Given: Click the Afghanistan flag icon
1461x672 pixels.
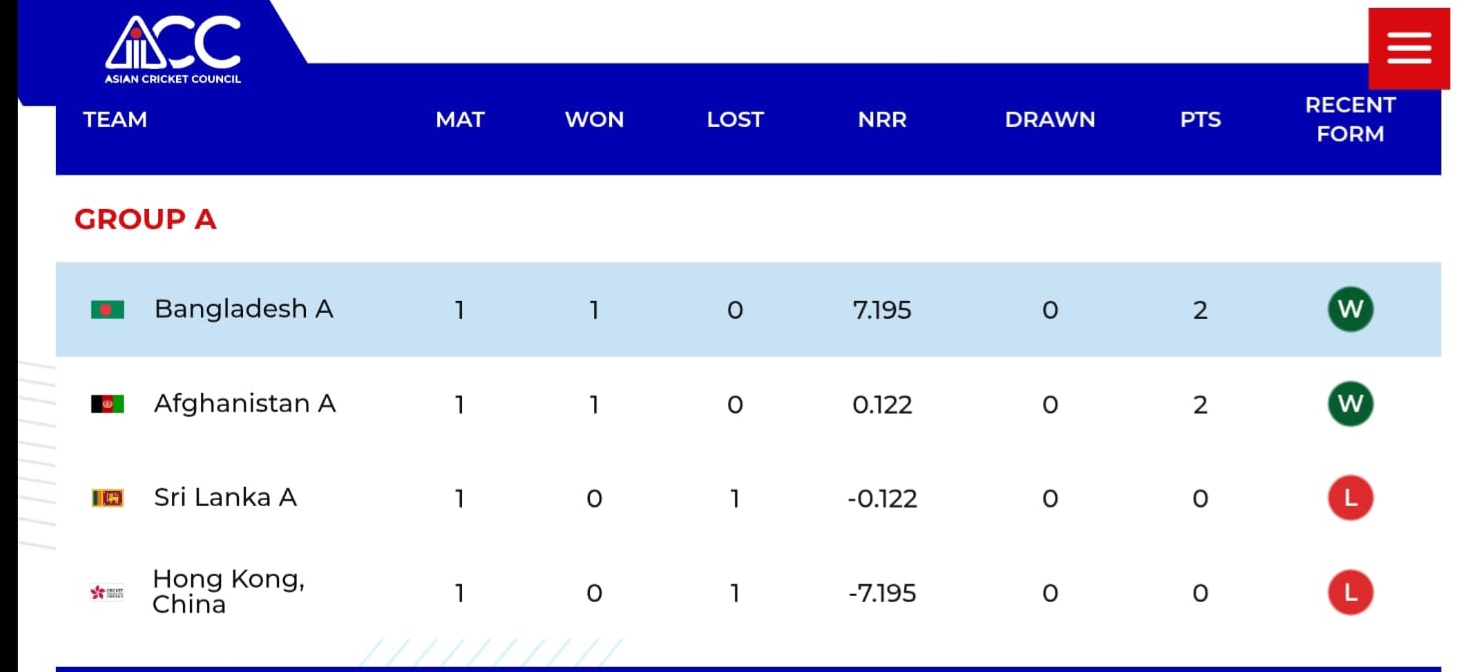Looking at the screenshot, I should 107,404.
